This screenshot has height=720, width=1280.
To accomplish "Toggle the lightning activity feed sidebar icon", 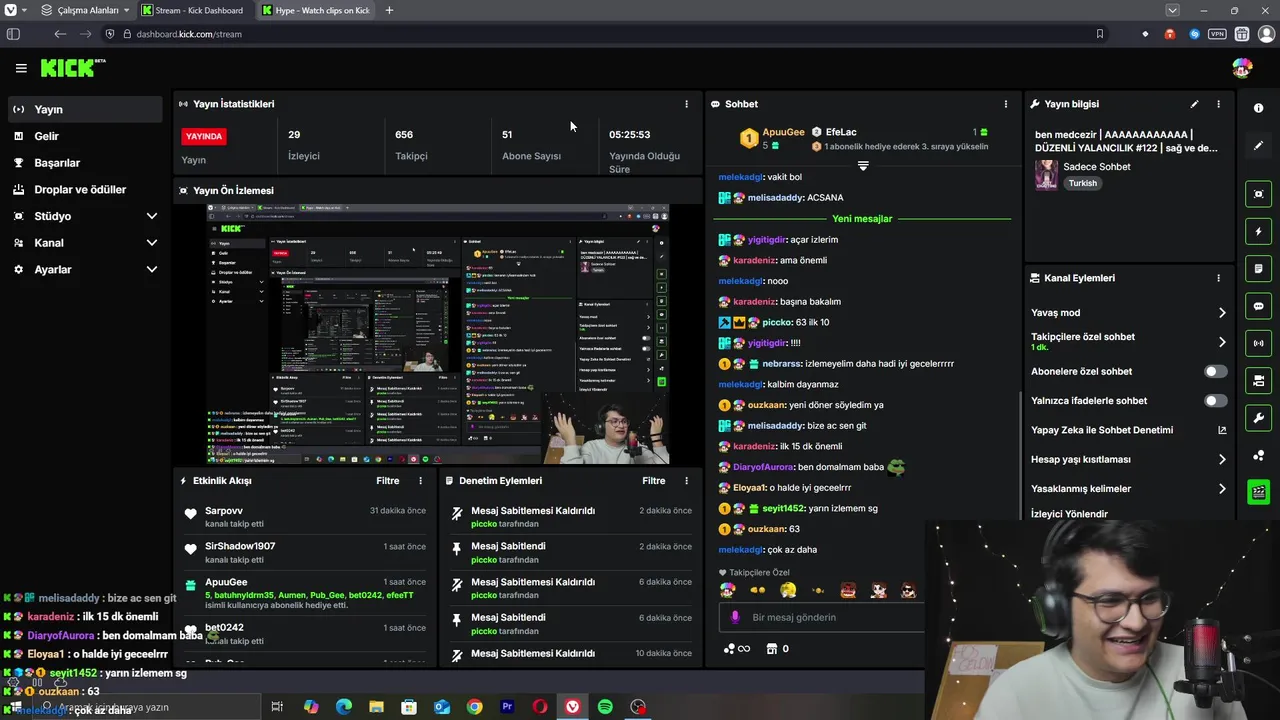I will 1258,232.
